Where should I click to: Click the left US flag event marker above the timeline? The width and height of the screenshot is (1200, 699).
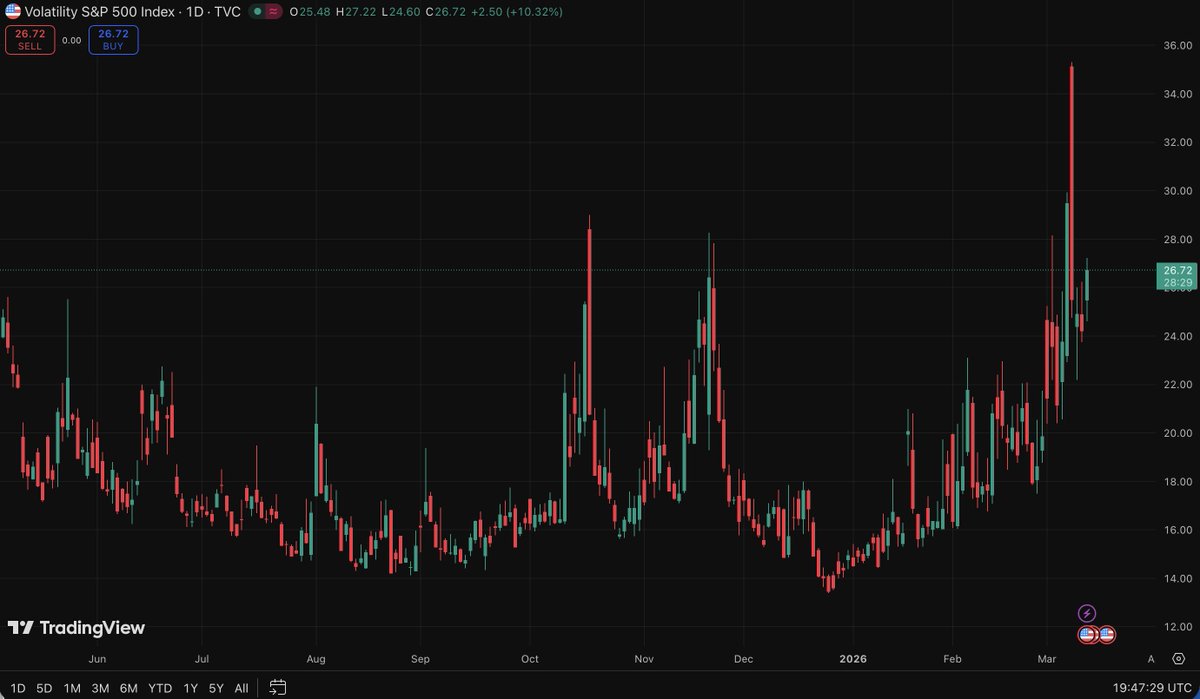click(1088, 634)
